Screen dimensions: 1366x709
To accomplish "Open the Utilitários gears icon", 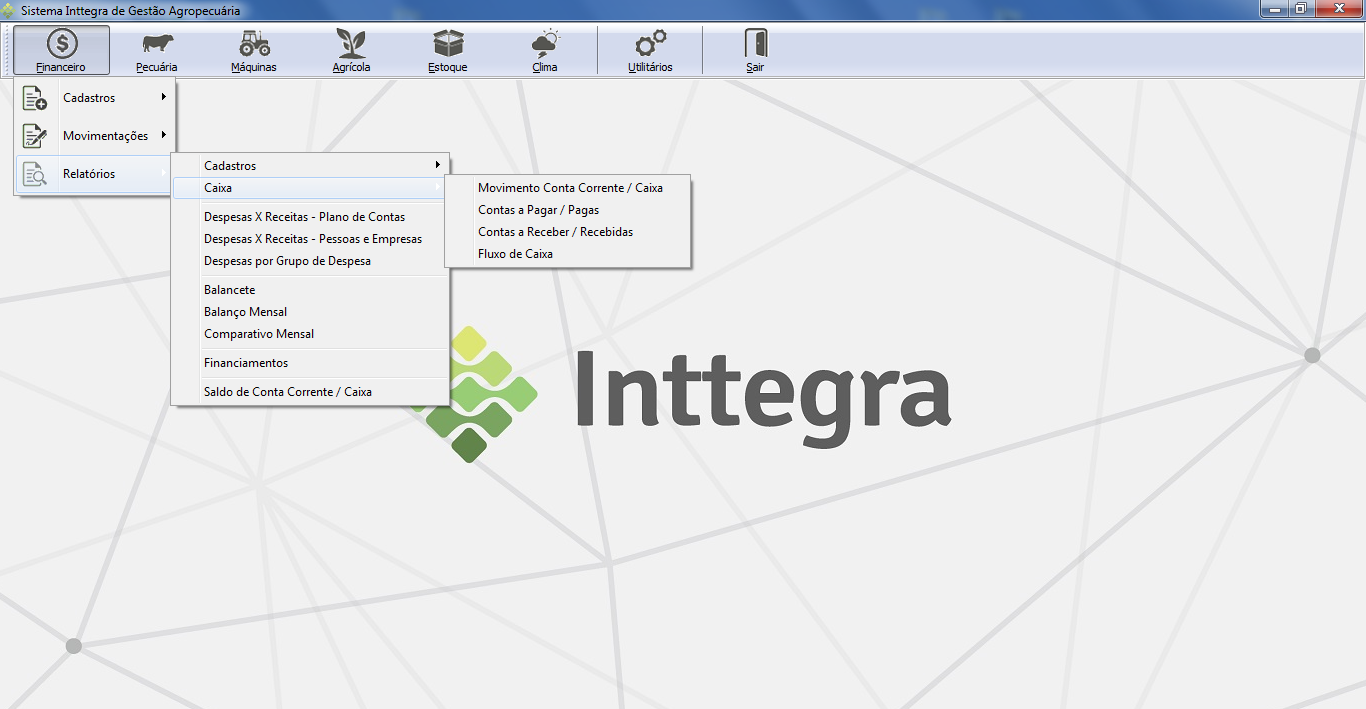I will tap(651, 43).
